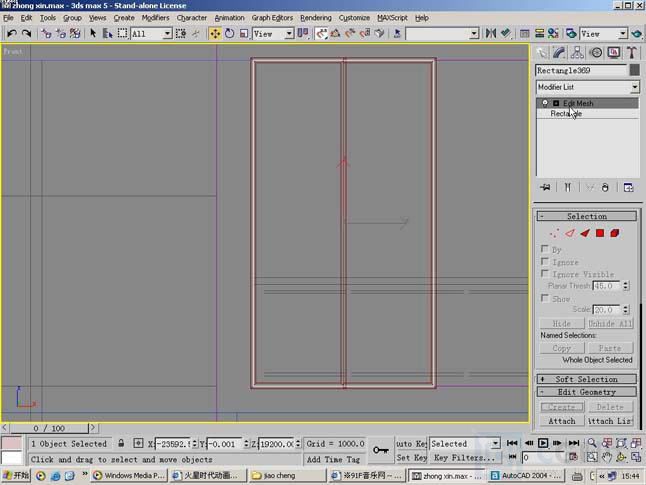Screen dimensions: 646x485
Task: Click the Mirror Selected Objects icon
Action: 491,33
